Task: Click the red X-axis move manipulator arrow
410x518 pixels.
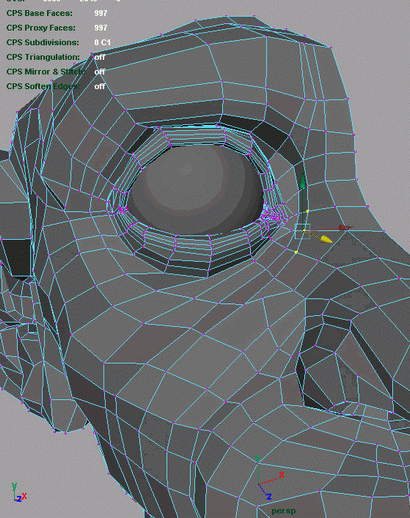Action: 343,228
